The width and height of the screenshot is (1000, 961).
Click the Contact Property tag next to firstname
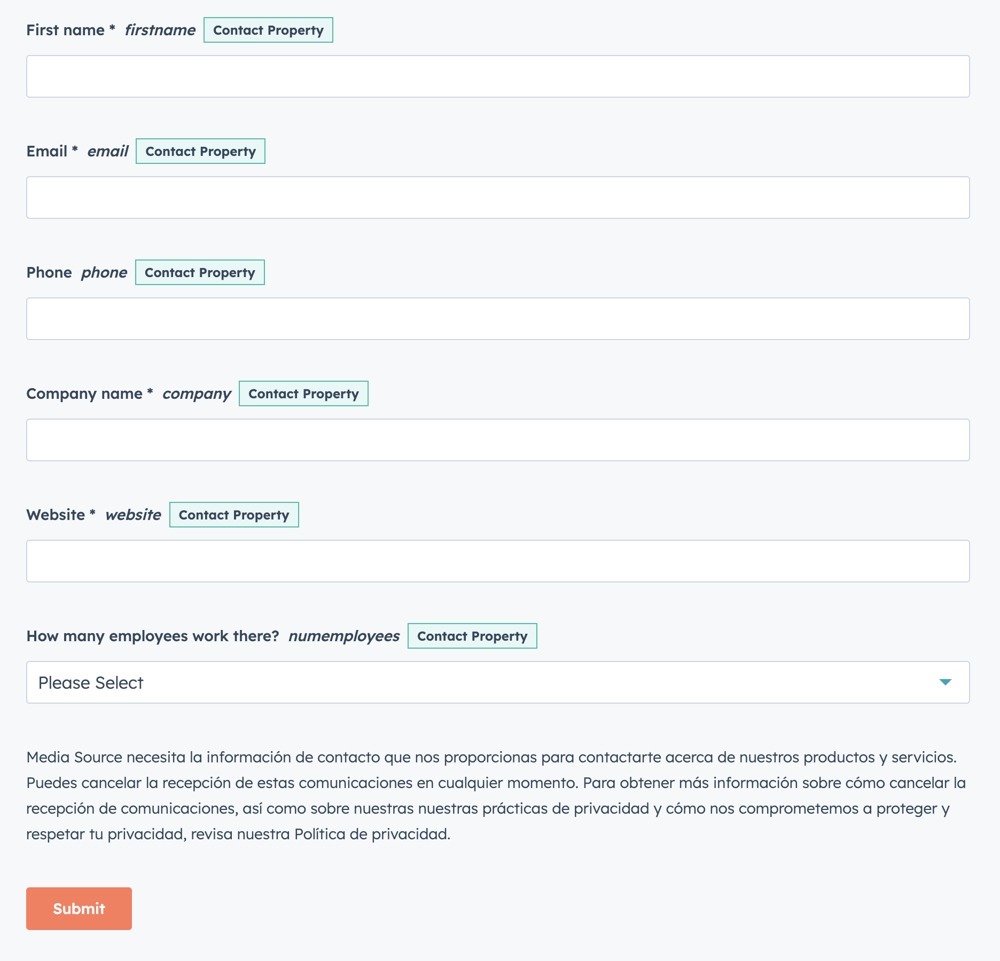[268, 30]
